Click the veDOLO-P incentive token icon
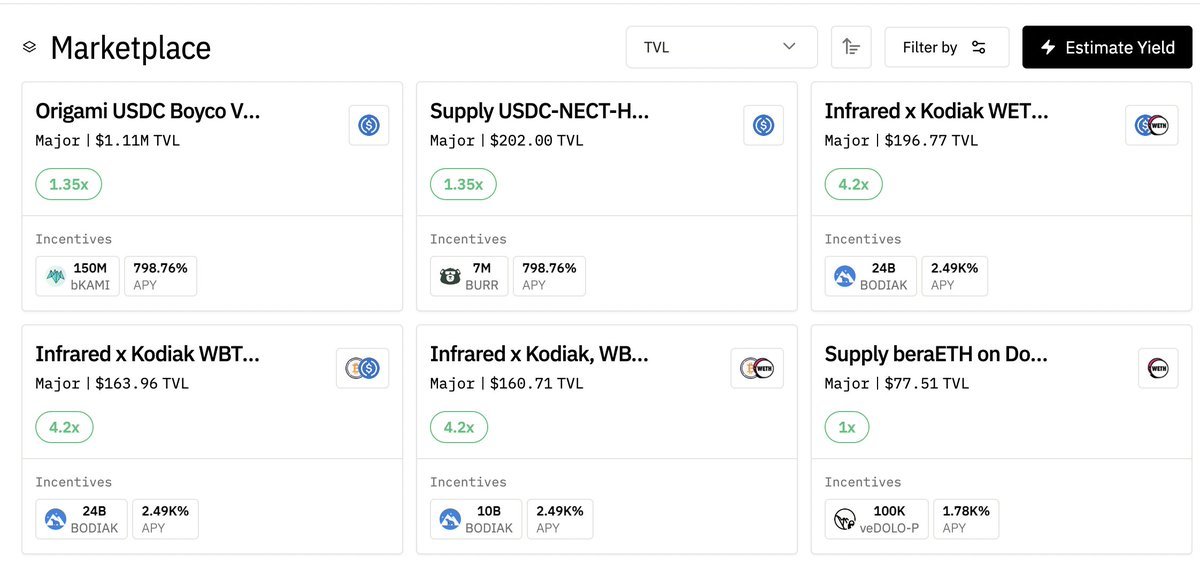This screenshot has width=1200, height=563. pos(845,519)
